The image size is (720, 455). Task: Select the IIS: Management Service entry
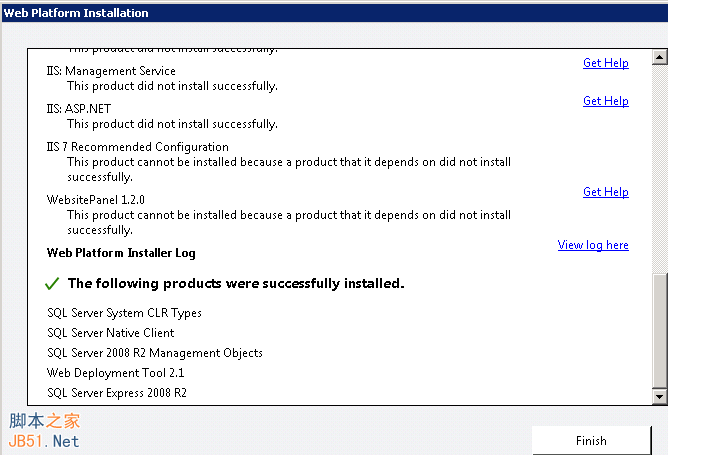[111, 71]
